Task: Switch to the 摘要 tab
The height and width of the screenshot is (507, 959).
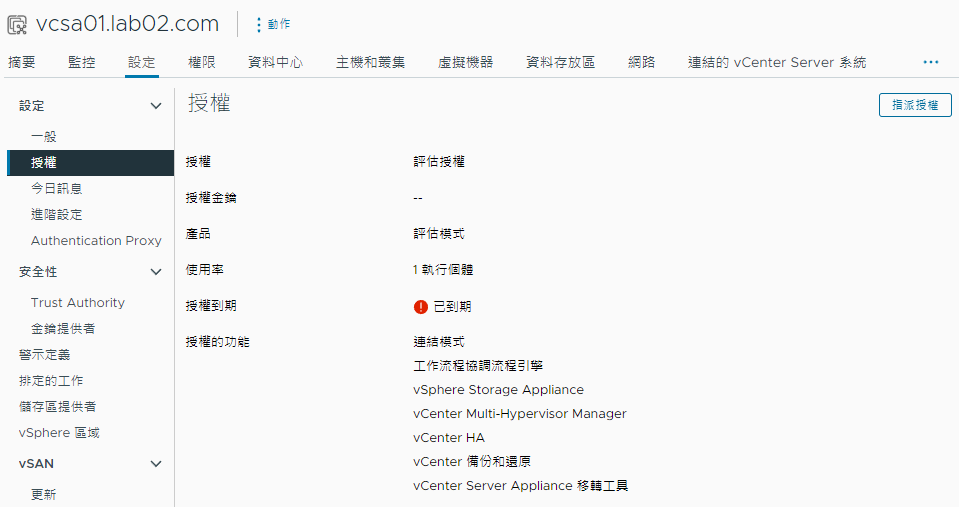Action: click(x=21, y=62)
